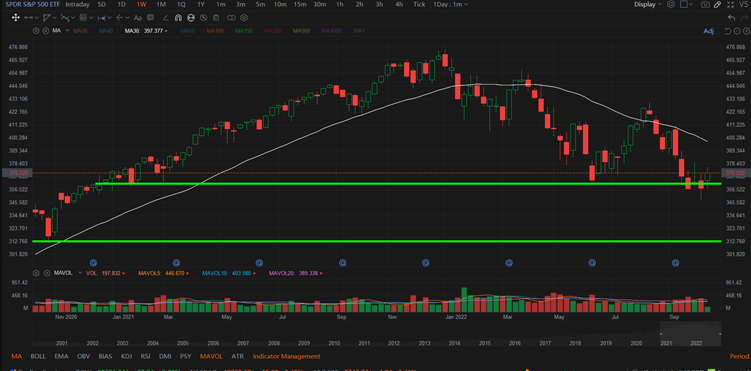
Task: Select the measure range tool
Action: coord(102,18)
